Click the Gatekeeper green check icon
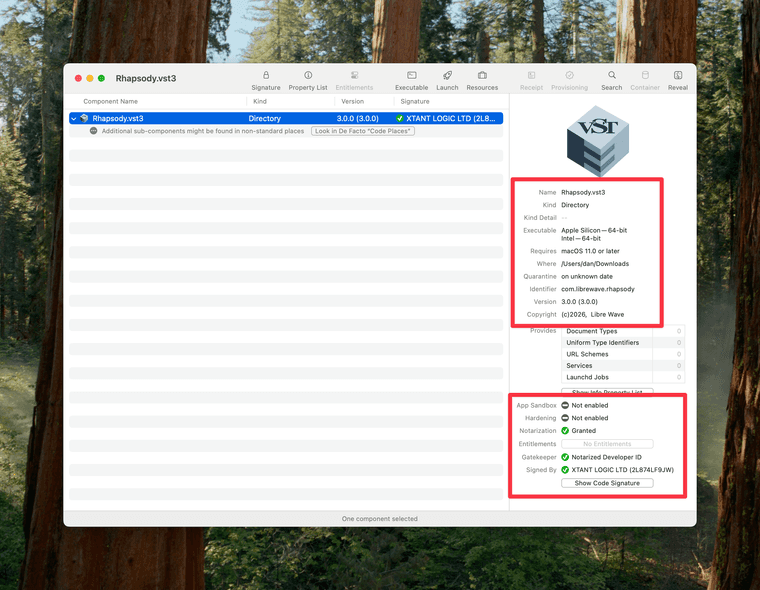The height and width of the screenshot is (590, 760). 565,457
